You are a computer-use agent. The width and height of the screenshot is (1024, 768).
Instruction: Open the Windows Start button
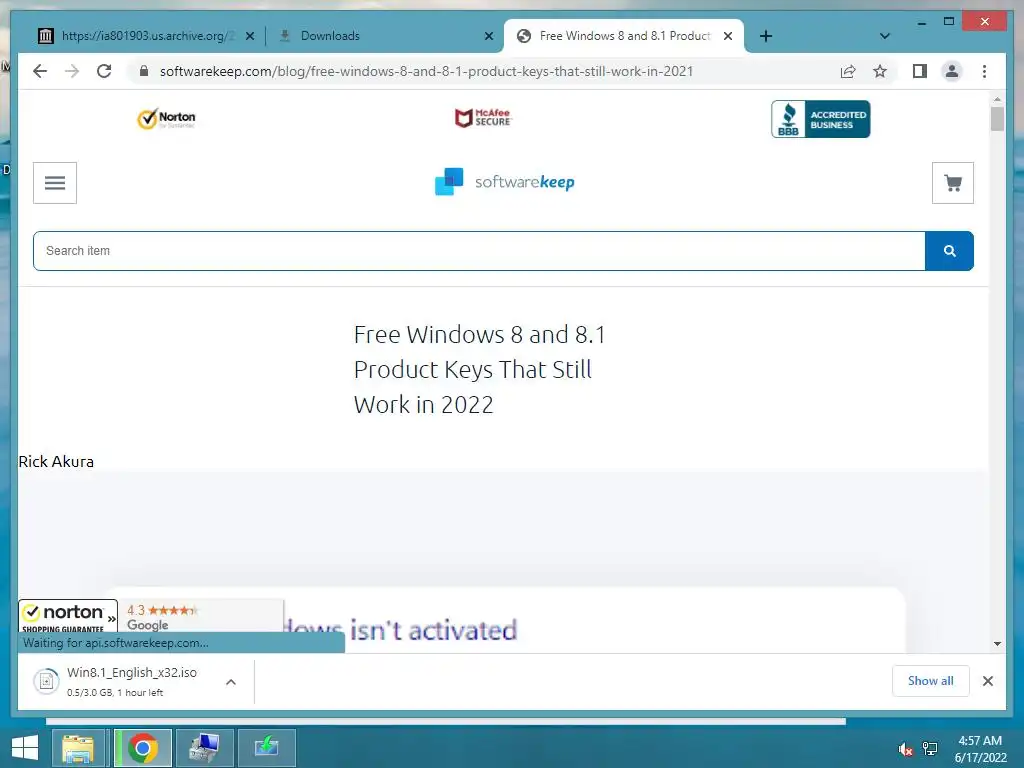click(x=25, y=748)
